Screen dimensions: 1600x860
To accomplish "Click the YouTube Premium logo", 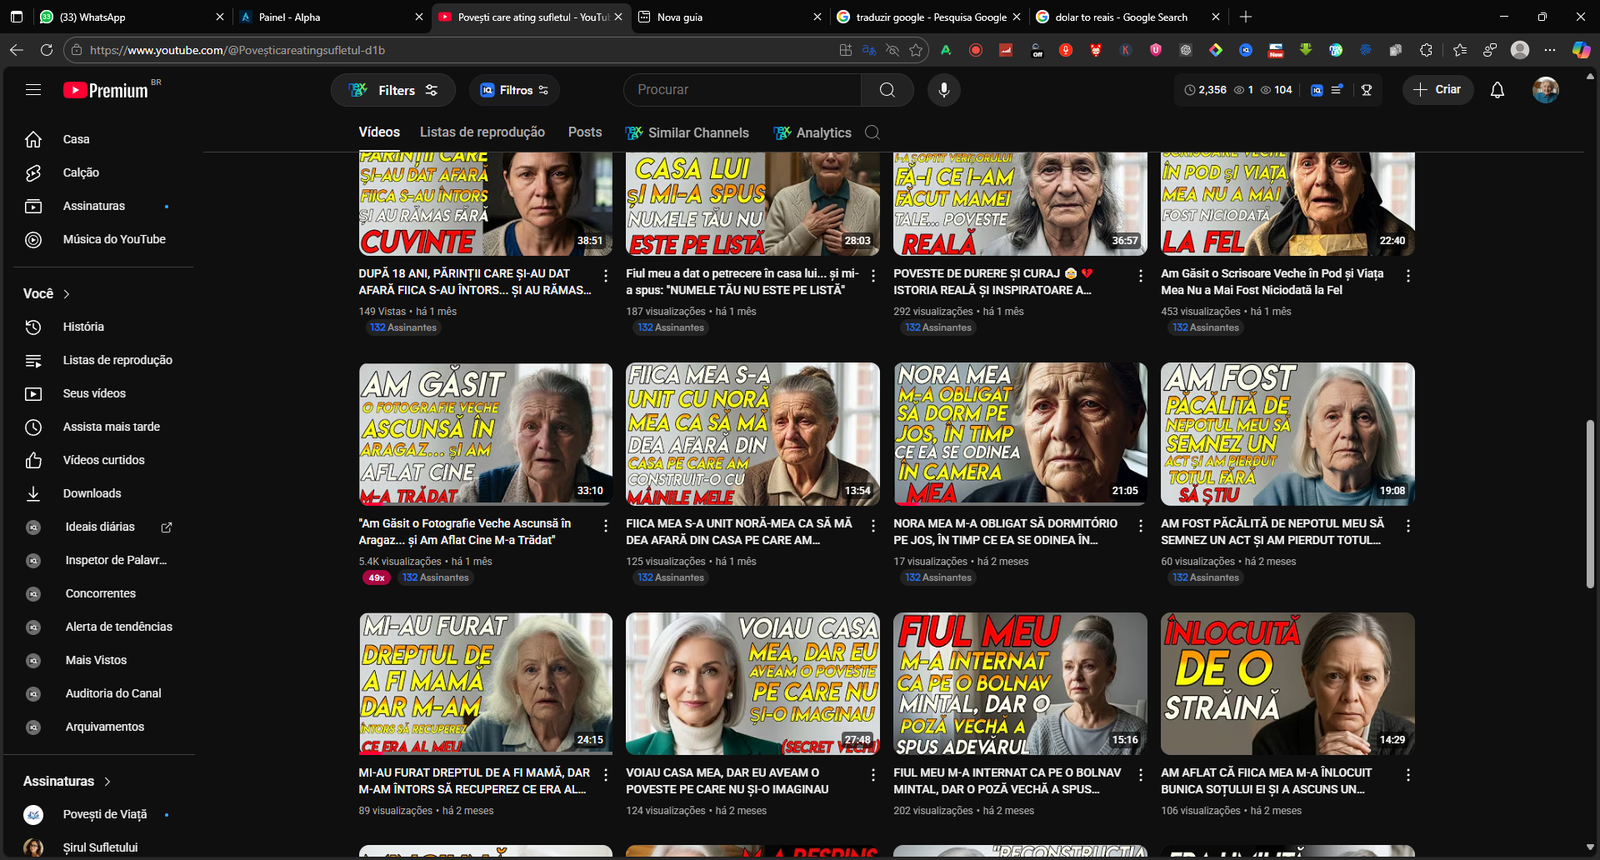I will [x=106, y=90].
